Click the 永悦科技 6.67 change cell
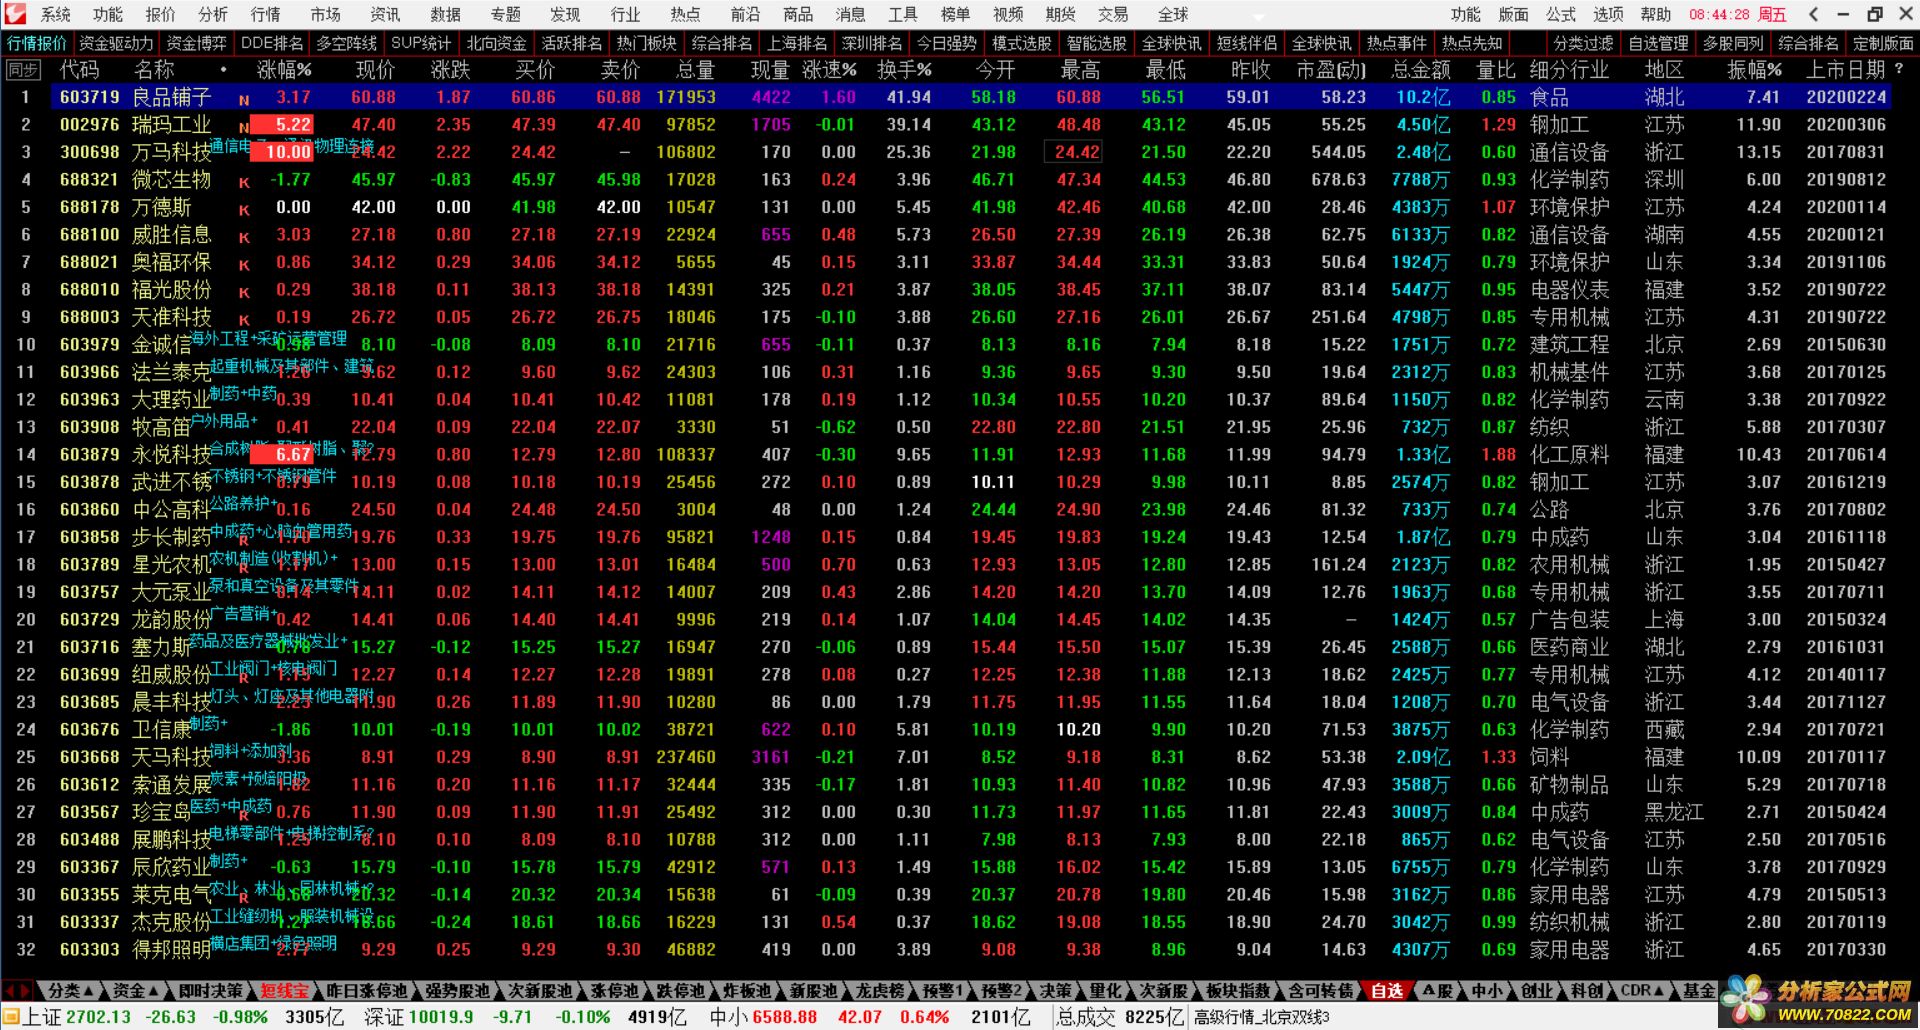 tap(281, 454)
